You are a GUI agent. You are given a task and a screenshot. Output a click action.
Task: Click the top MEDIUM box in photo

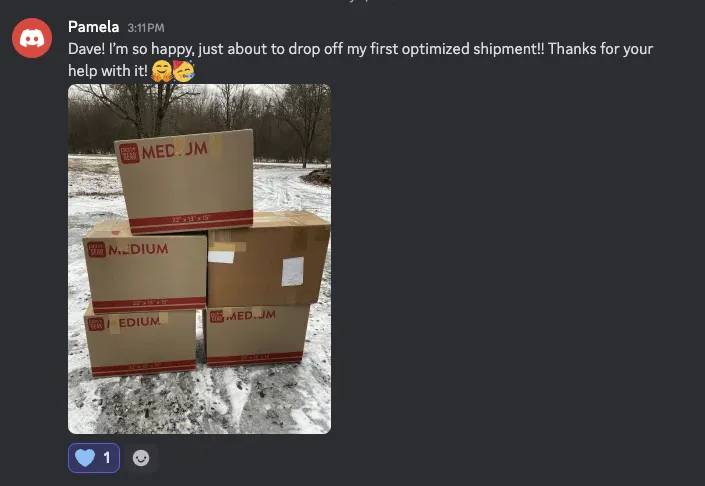click(185, 181)
